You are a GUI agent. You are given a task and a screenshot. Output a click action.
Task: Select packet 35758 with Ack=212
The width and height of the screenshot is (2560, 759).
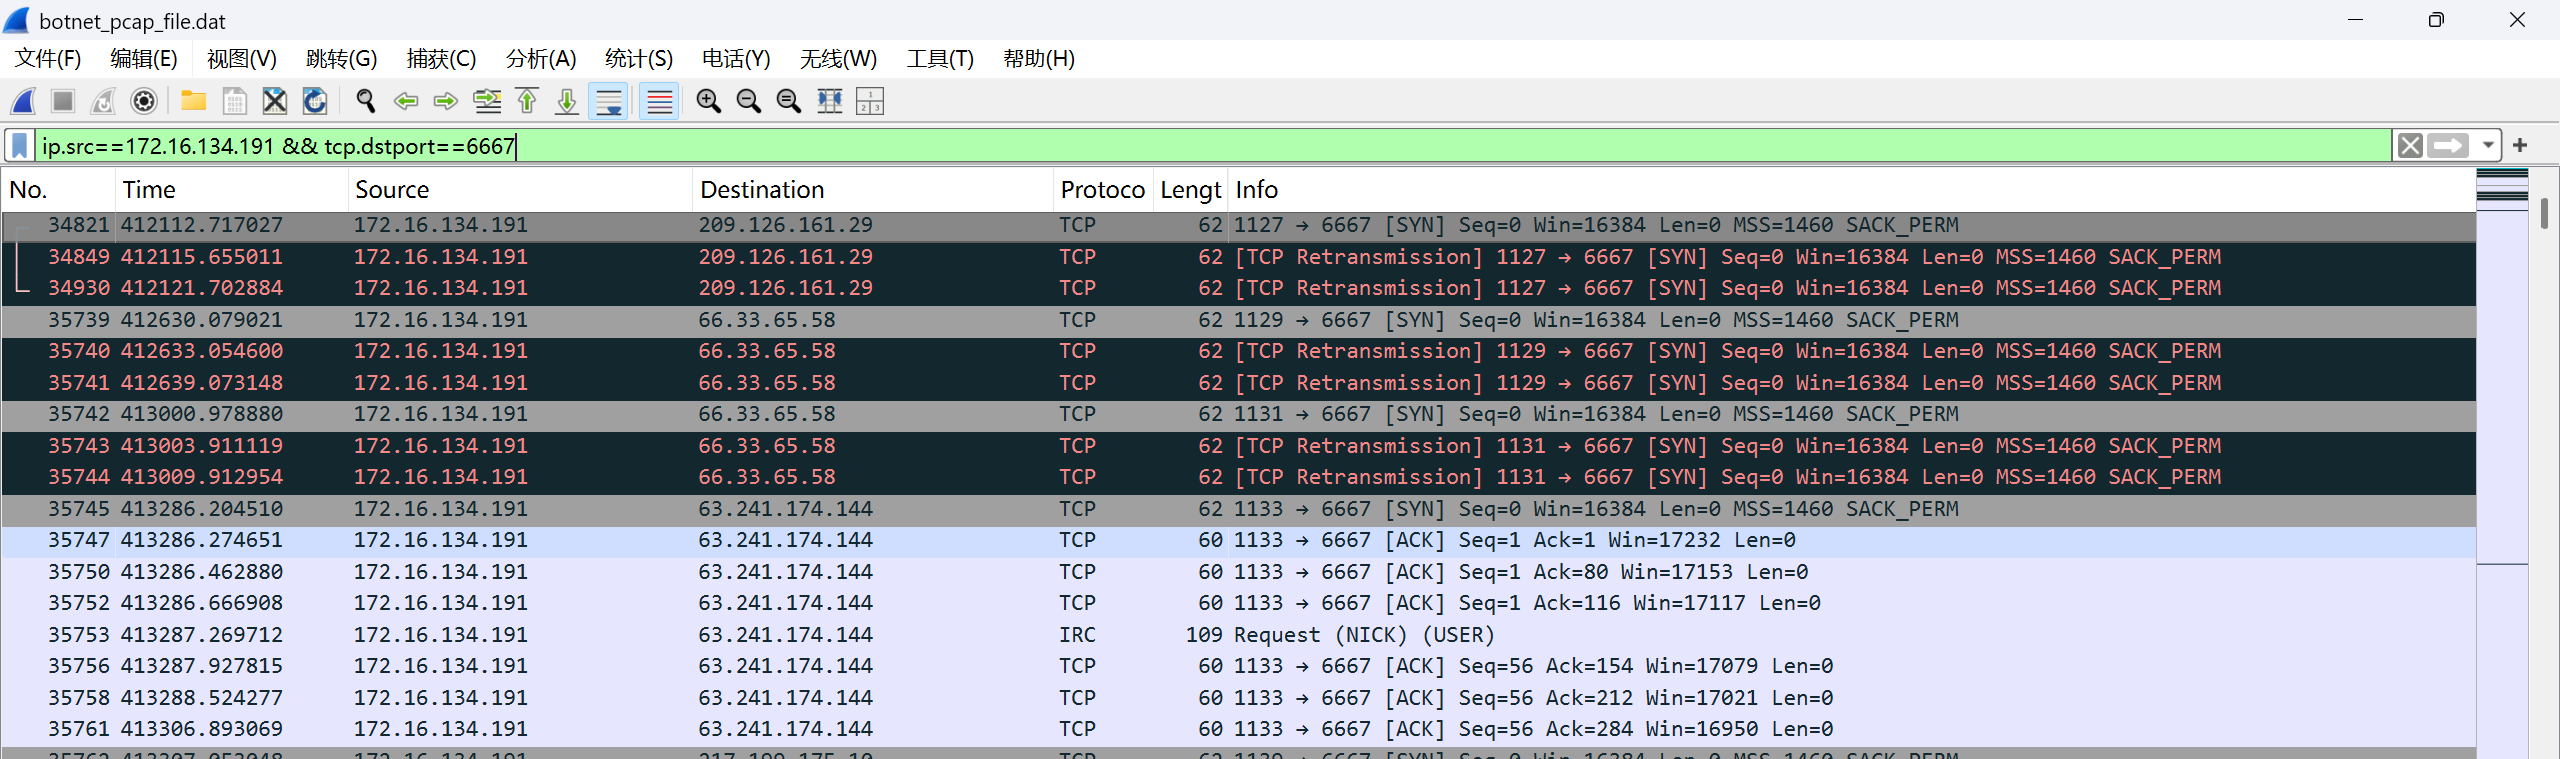(1238, 698)
